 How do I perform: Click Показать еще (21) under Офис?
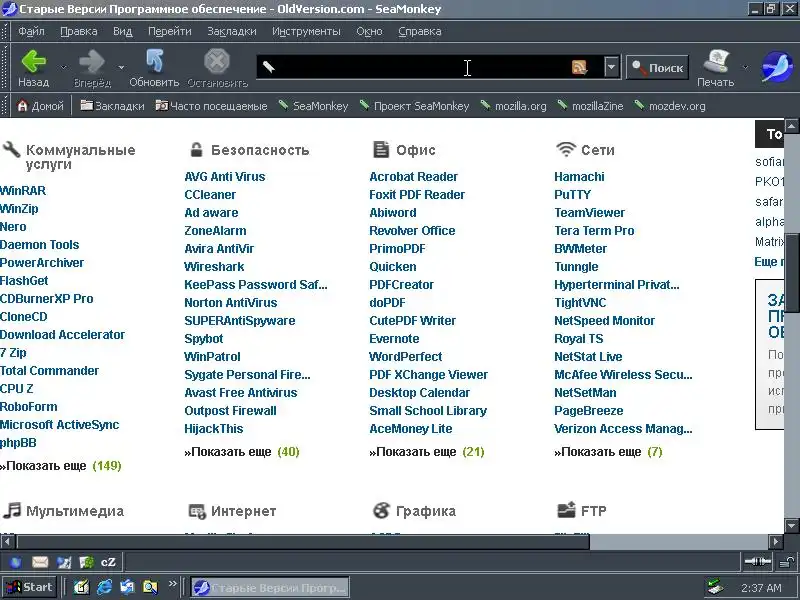point(427,452)
